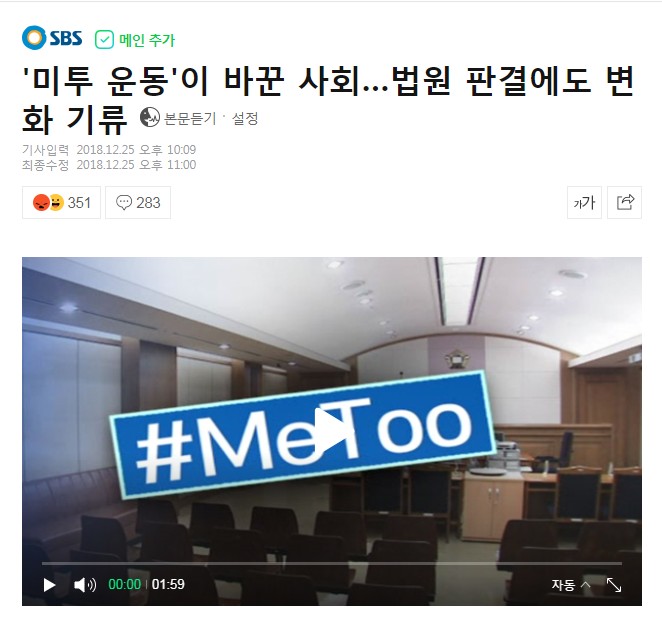Click the 본문듣기 text link
662x622 pixels.
pos(190,118)
